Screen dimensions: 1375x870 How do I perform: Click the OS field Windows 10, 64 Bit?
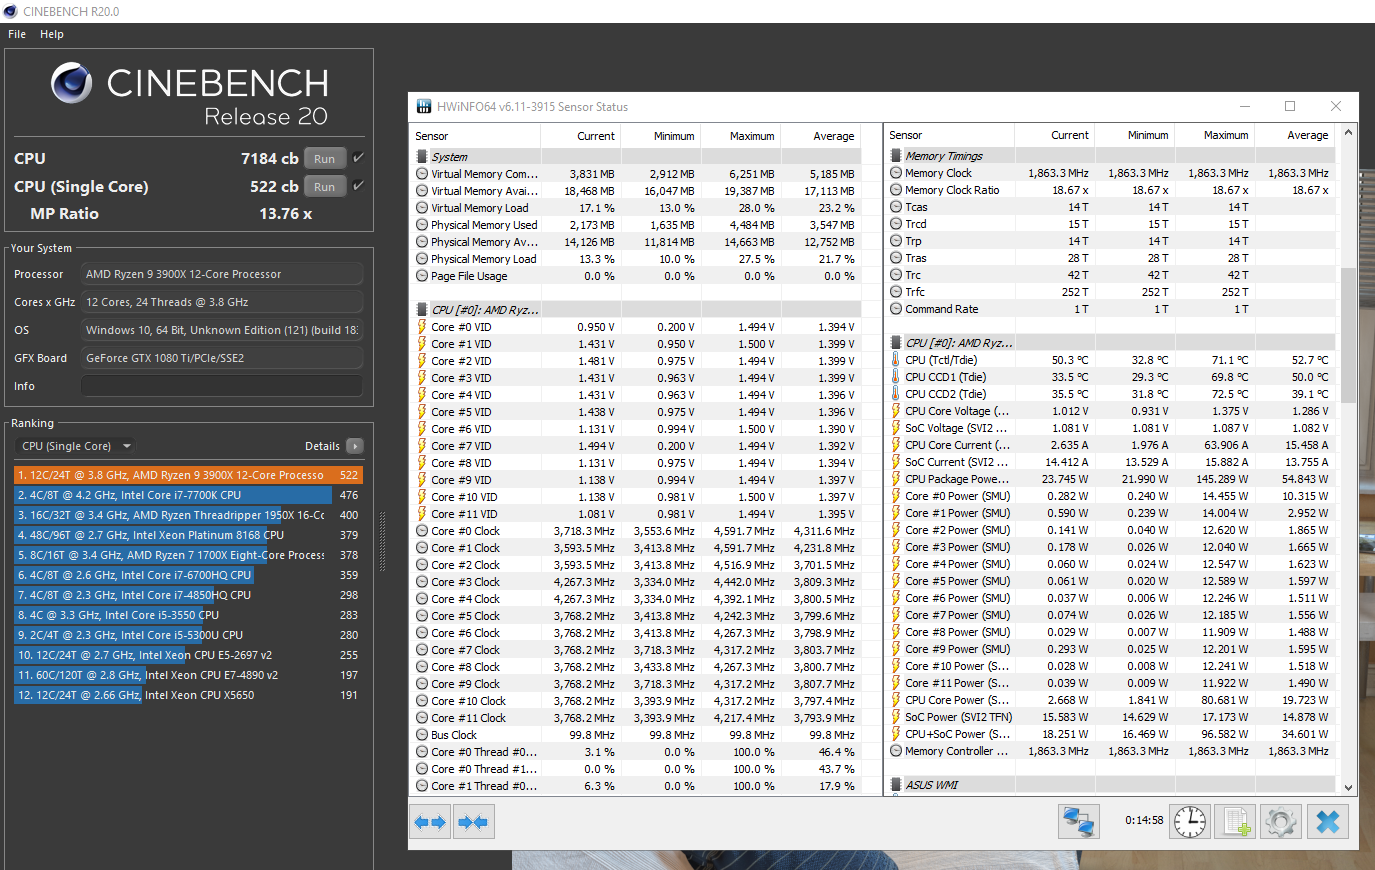[x=222, y=330]
